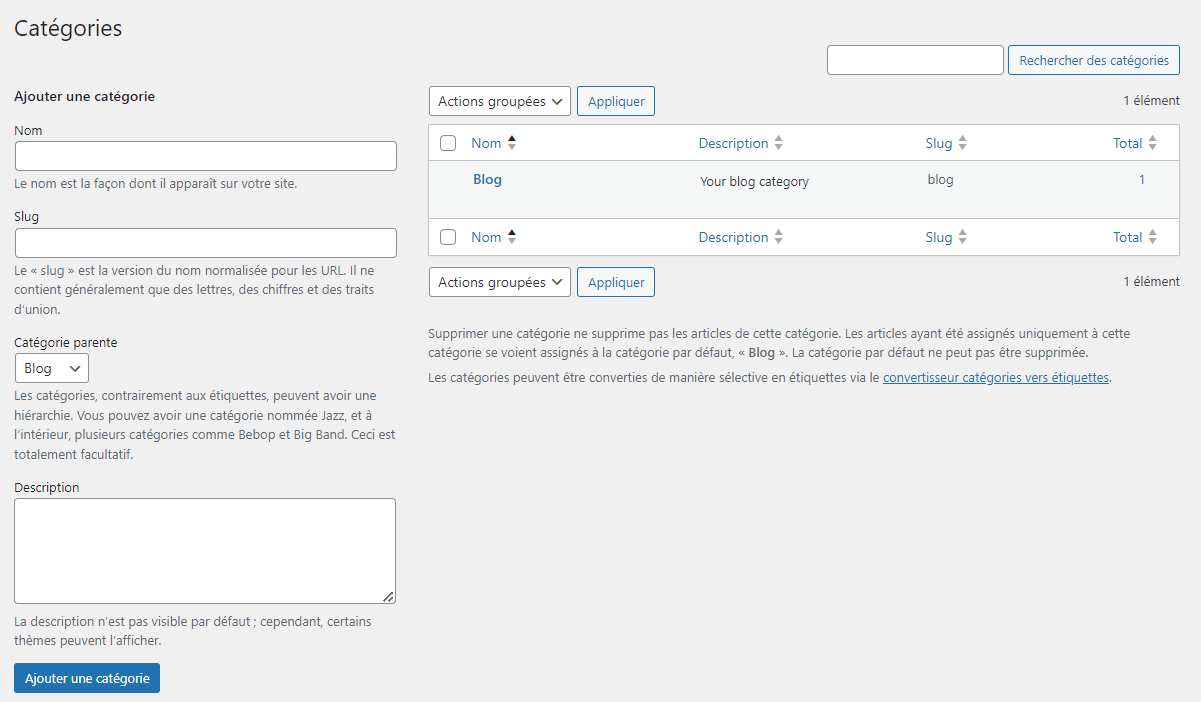Open the bottom Actions groupées dropdown

click(x=500, y=282)
